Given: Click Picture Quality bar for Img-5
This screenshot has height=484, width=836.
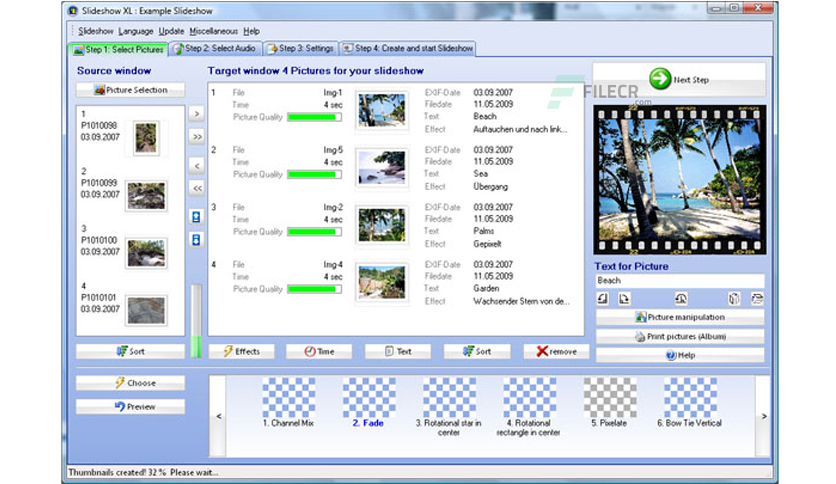Looking at the screenshot, I should (315, 174).
